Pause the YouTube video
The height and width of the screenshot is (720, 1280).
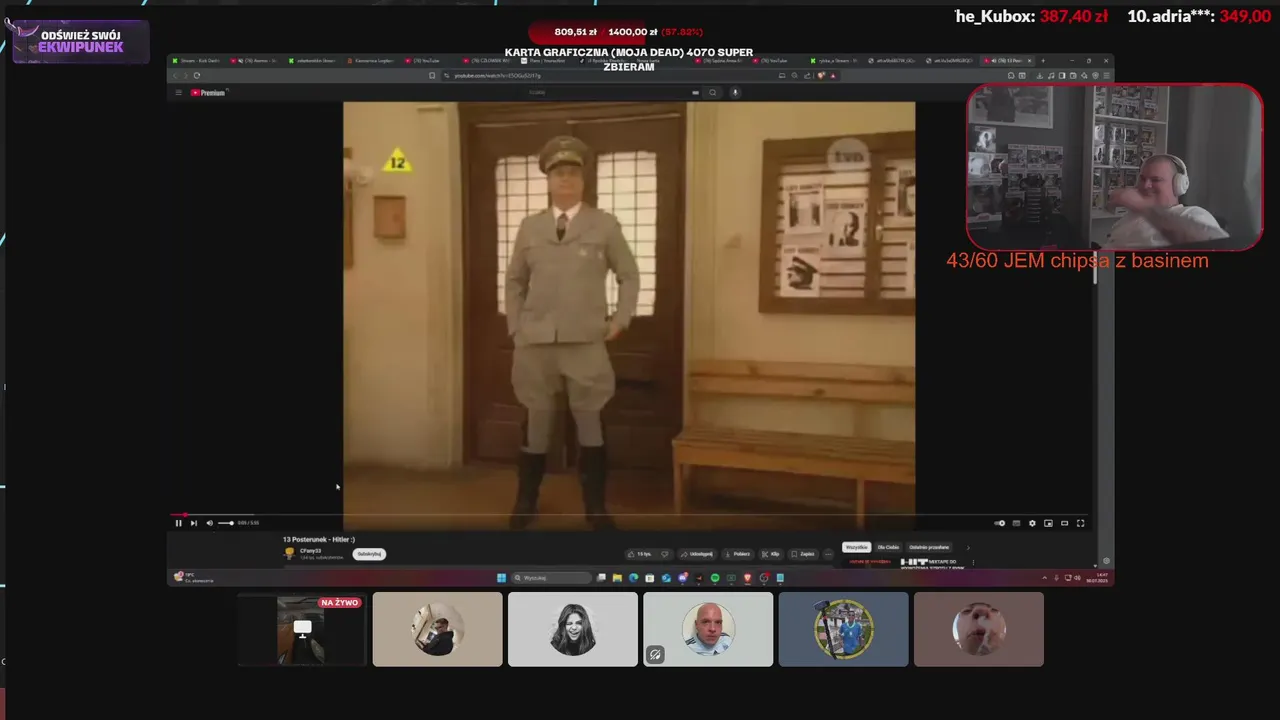(x=178, y=523)
